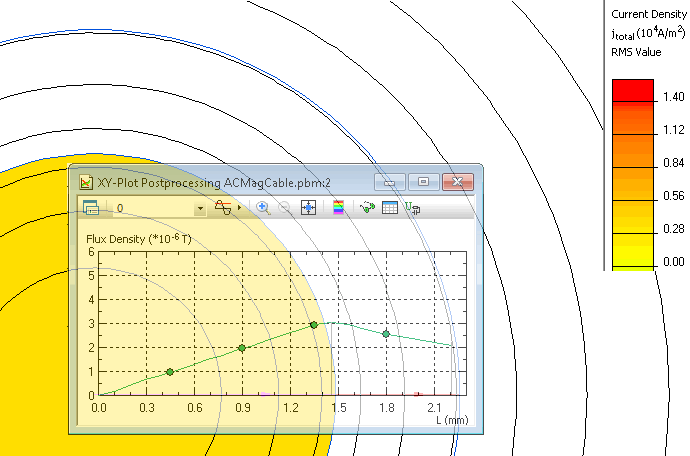
Task: Click the 'RMS Value' legend label
Action: click(x=636, y=52)
